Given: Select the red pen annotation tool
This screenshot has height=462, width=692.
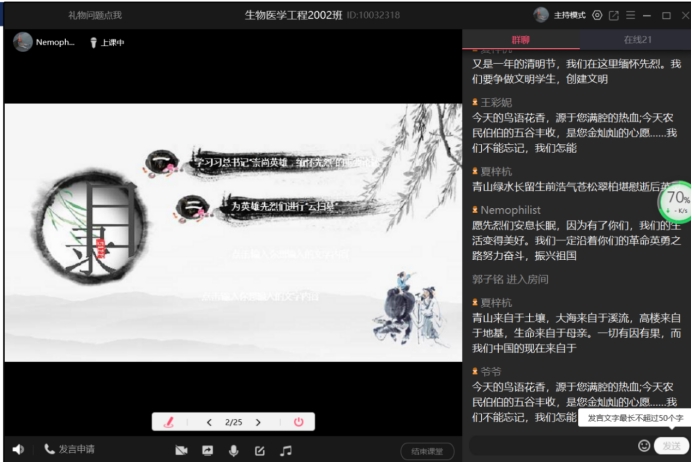Looking at the screenshot, I should pyautogui.click(x=169, y=422).
